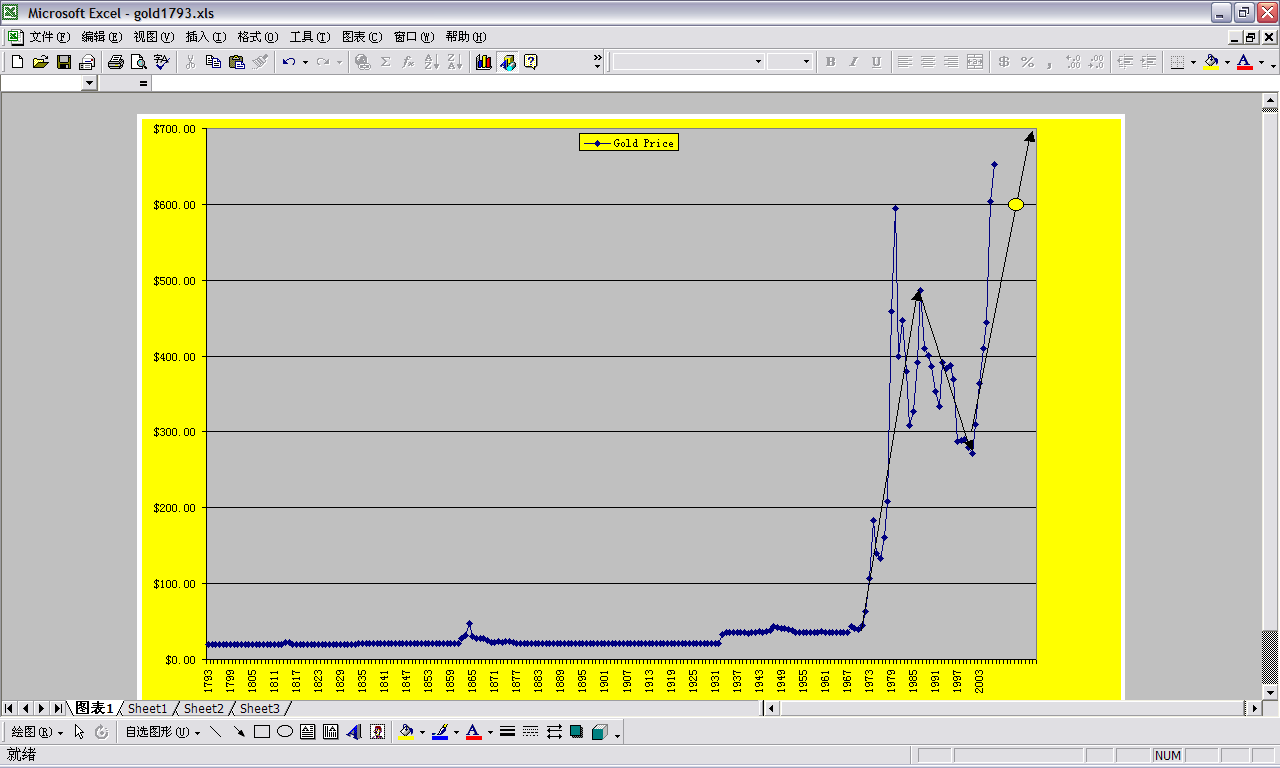Open a new workbook
The height and width of the screenshot is (768, 1280).
pos(16,61)
